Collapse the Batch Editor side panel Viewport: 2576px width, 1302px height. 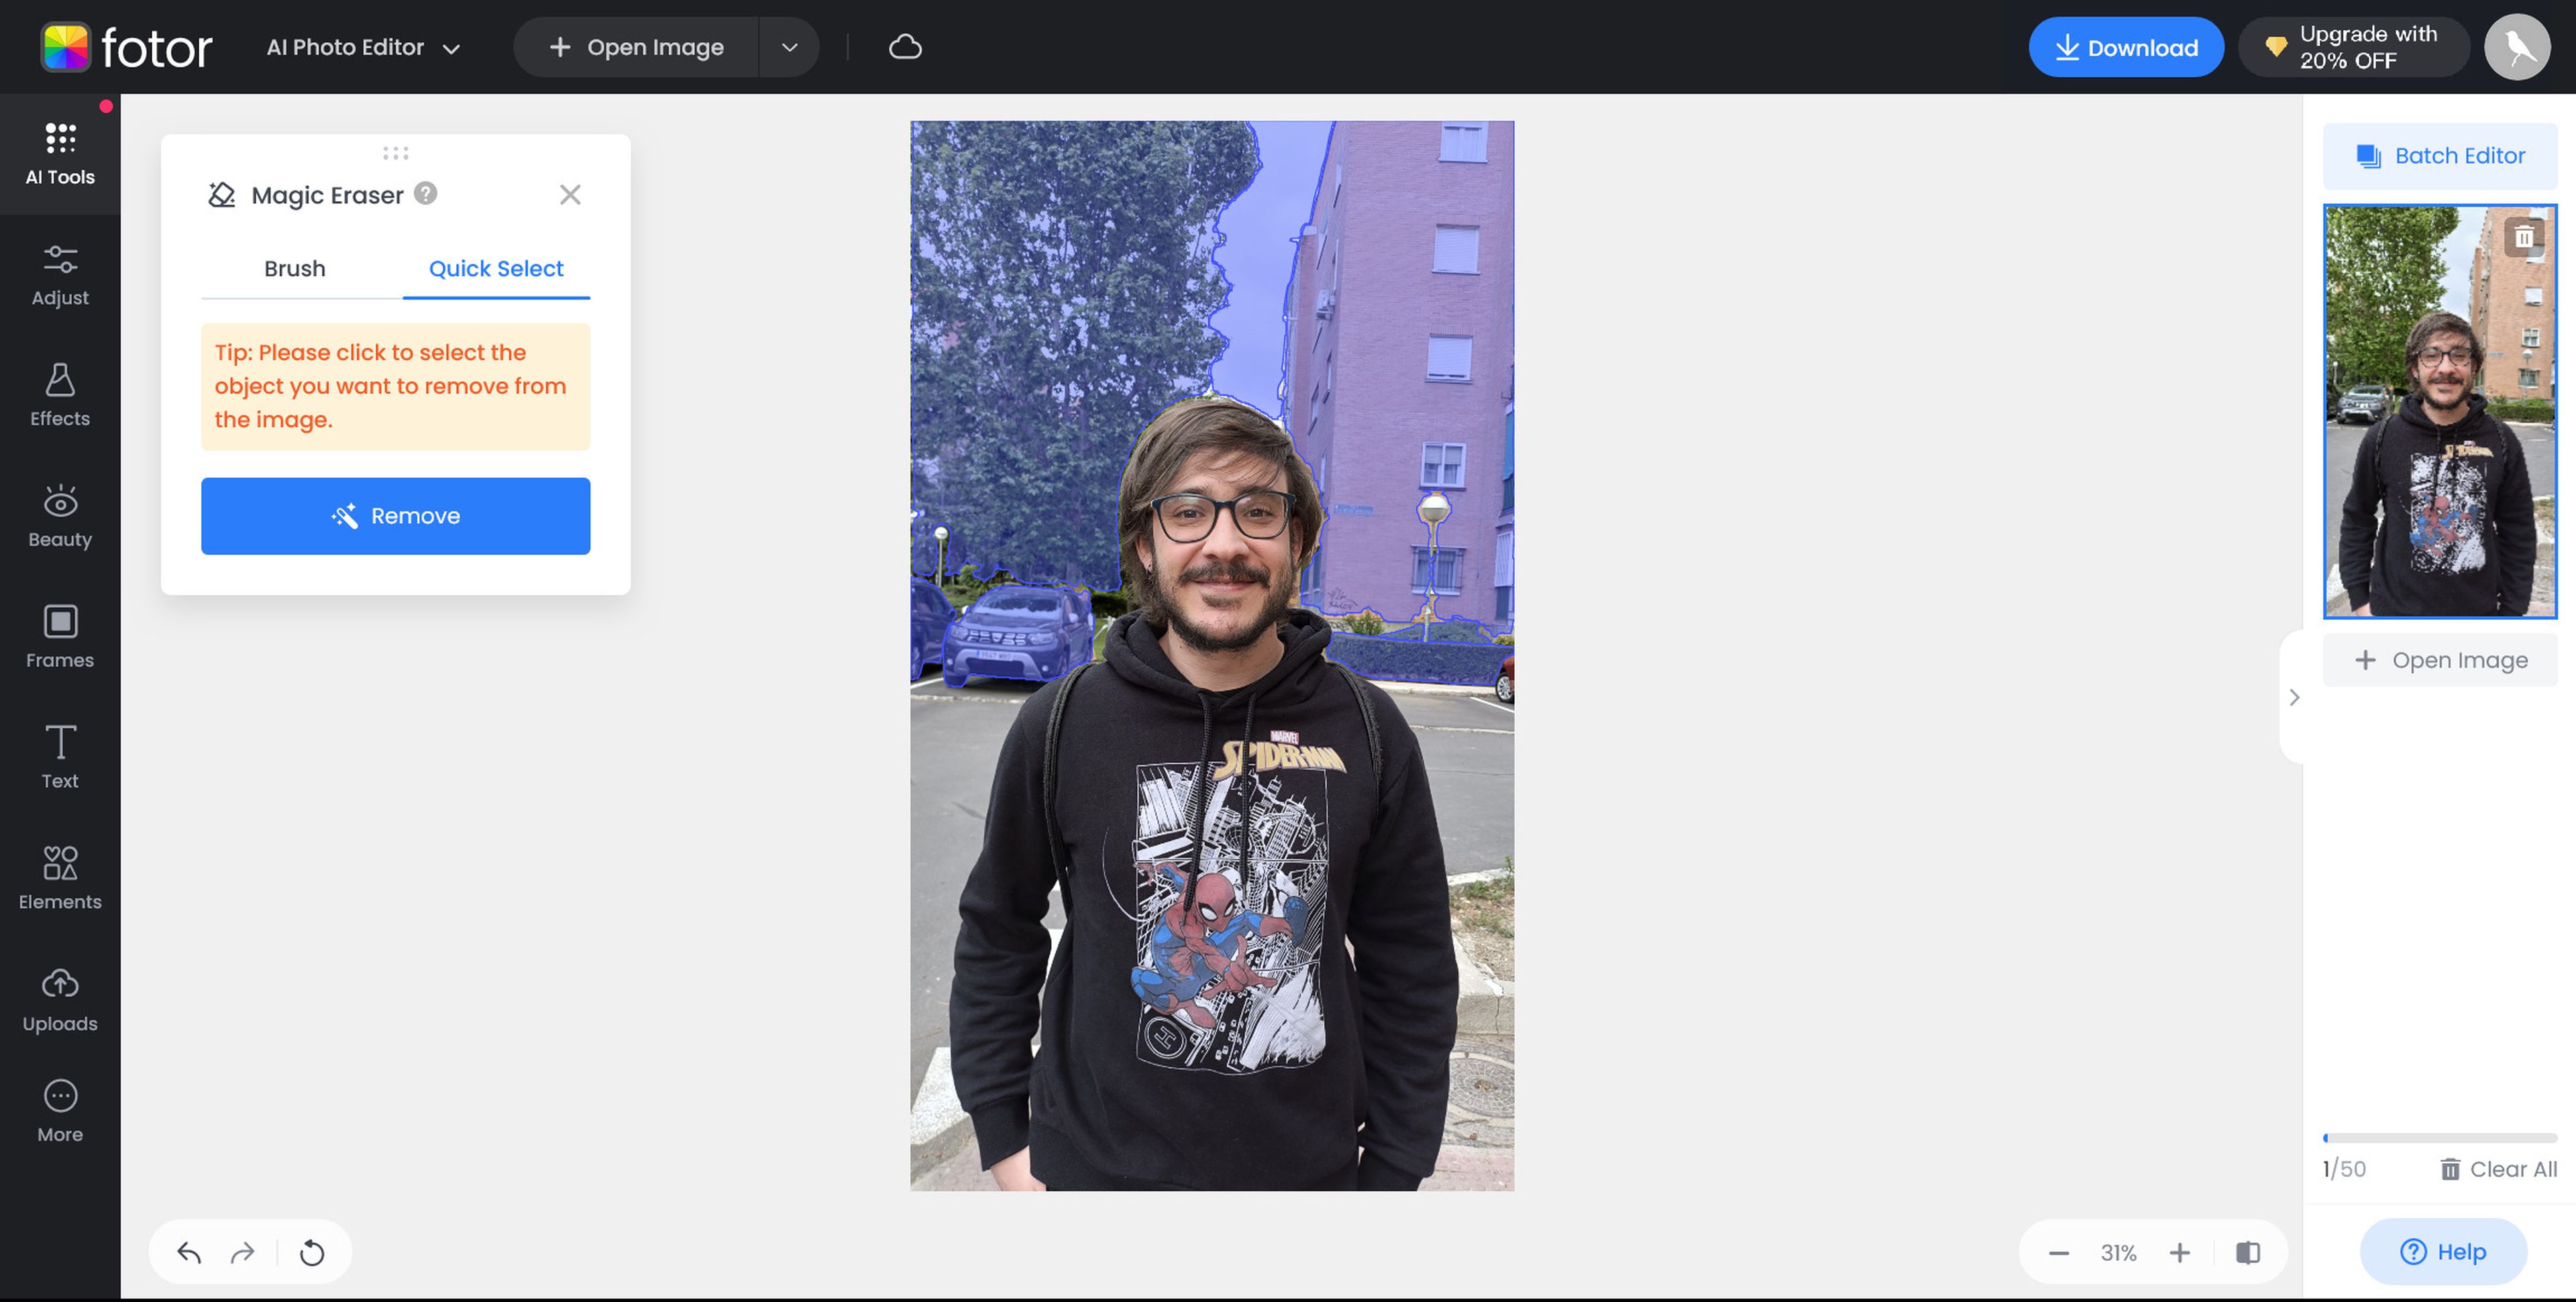click(x=2294, y=698)
